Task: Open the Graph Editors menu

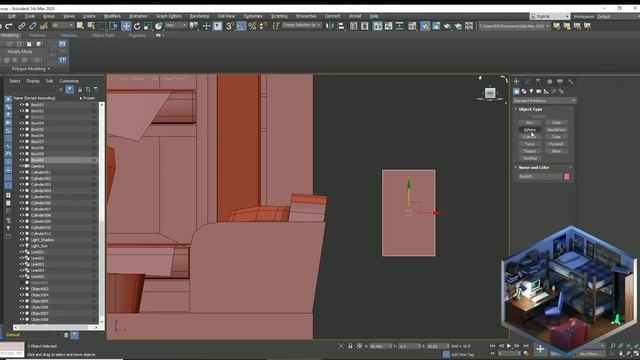Action: point(169,16)
